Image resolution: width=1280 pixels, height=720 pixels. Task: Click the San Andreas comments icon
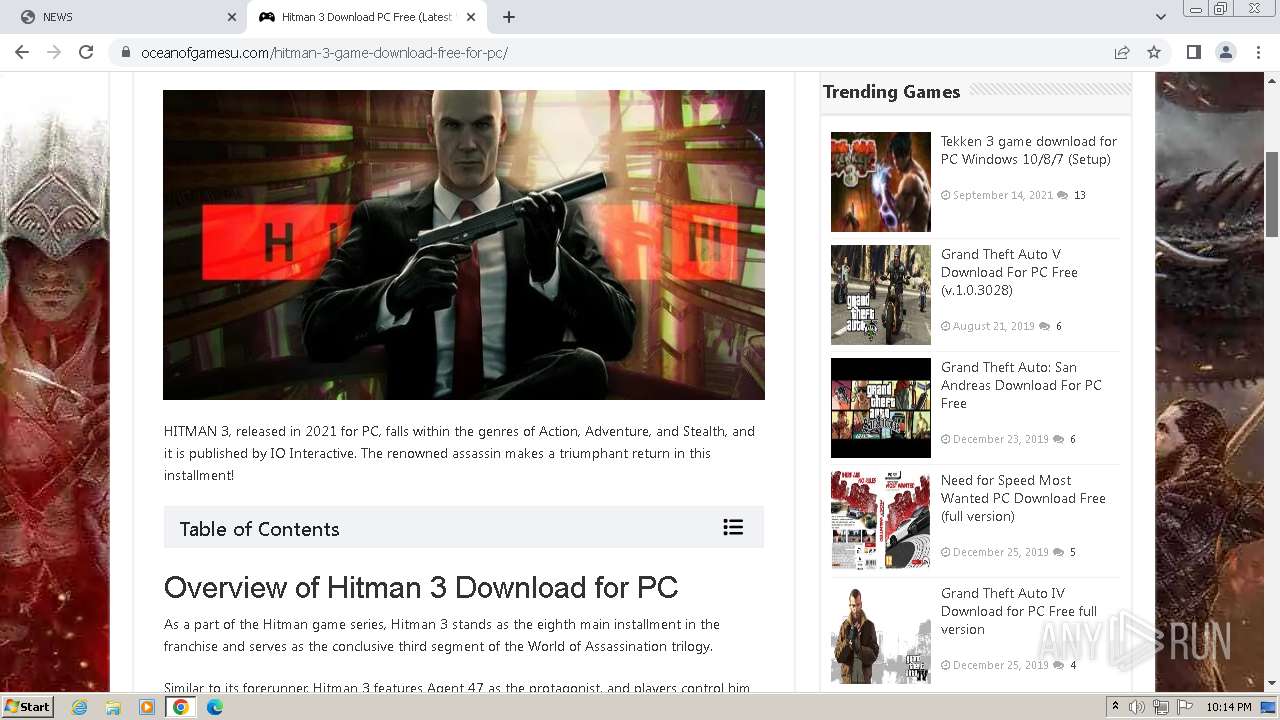click(1058, 439)
